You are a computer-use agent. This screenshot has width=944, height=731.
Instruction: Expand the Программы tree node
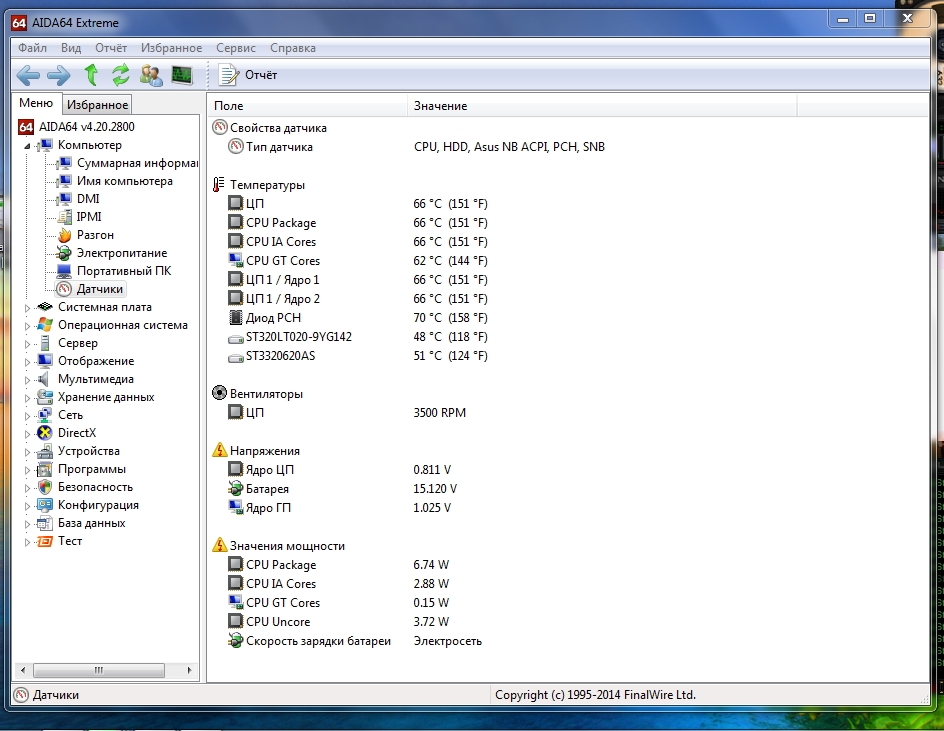click(27, 470)
